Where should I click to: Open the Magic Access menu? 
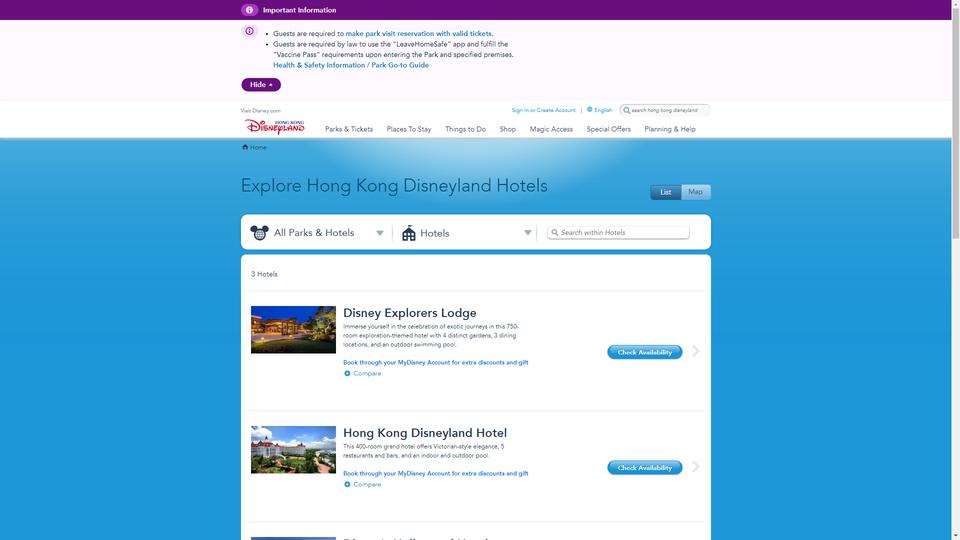click(551, 129)
